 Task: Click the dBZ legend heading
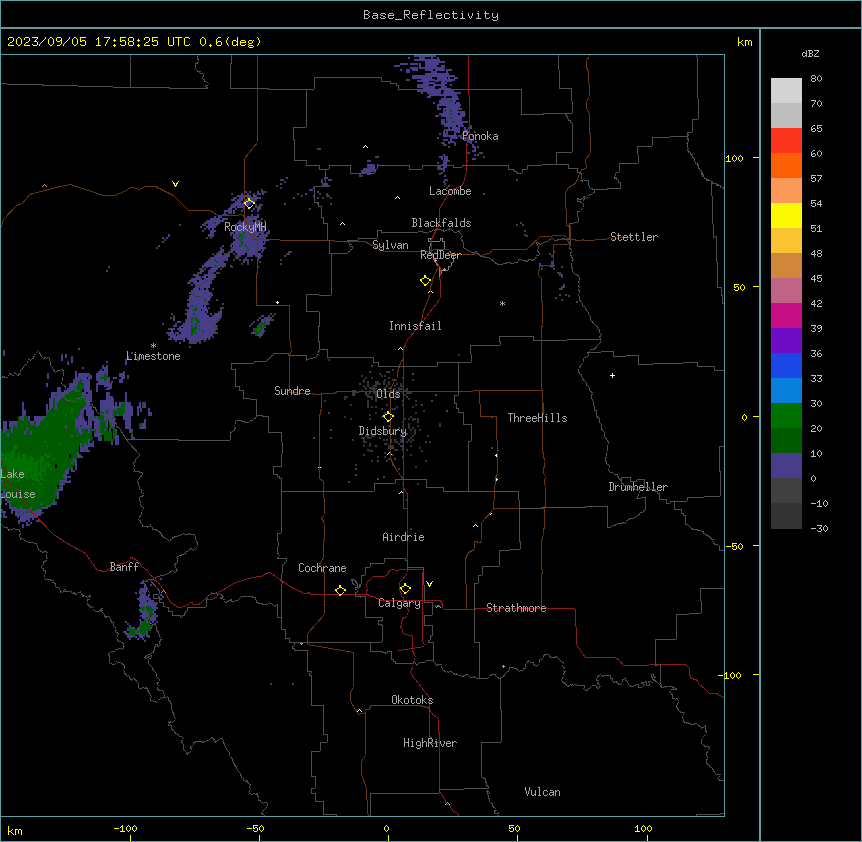click(810, 53)
